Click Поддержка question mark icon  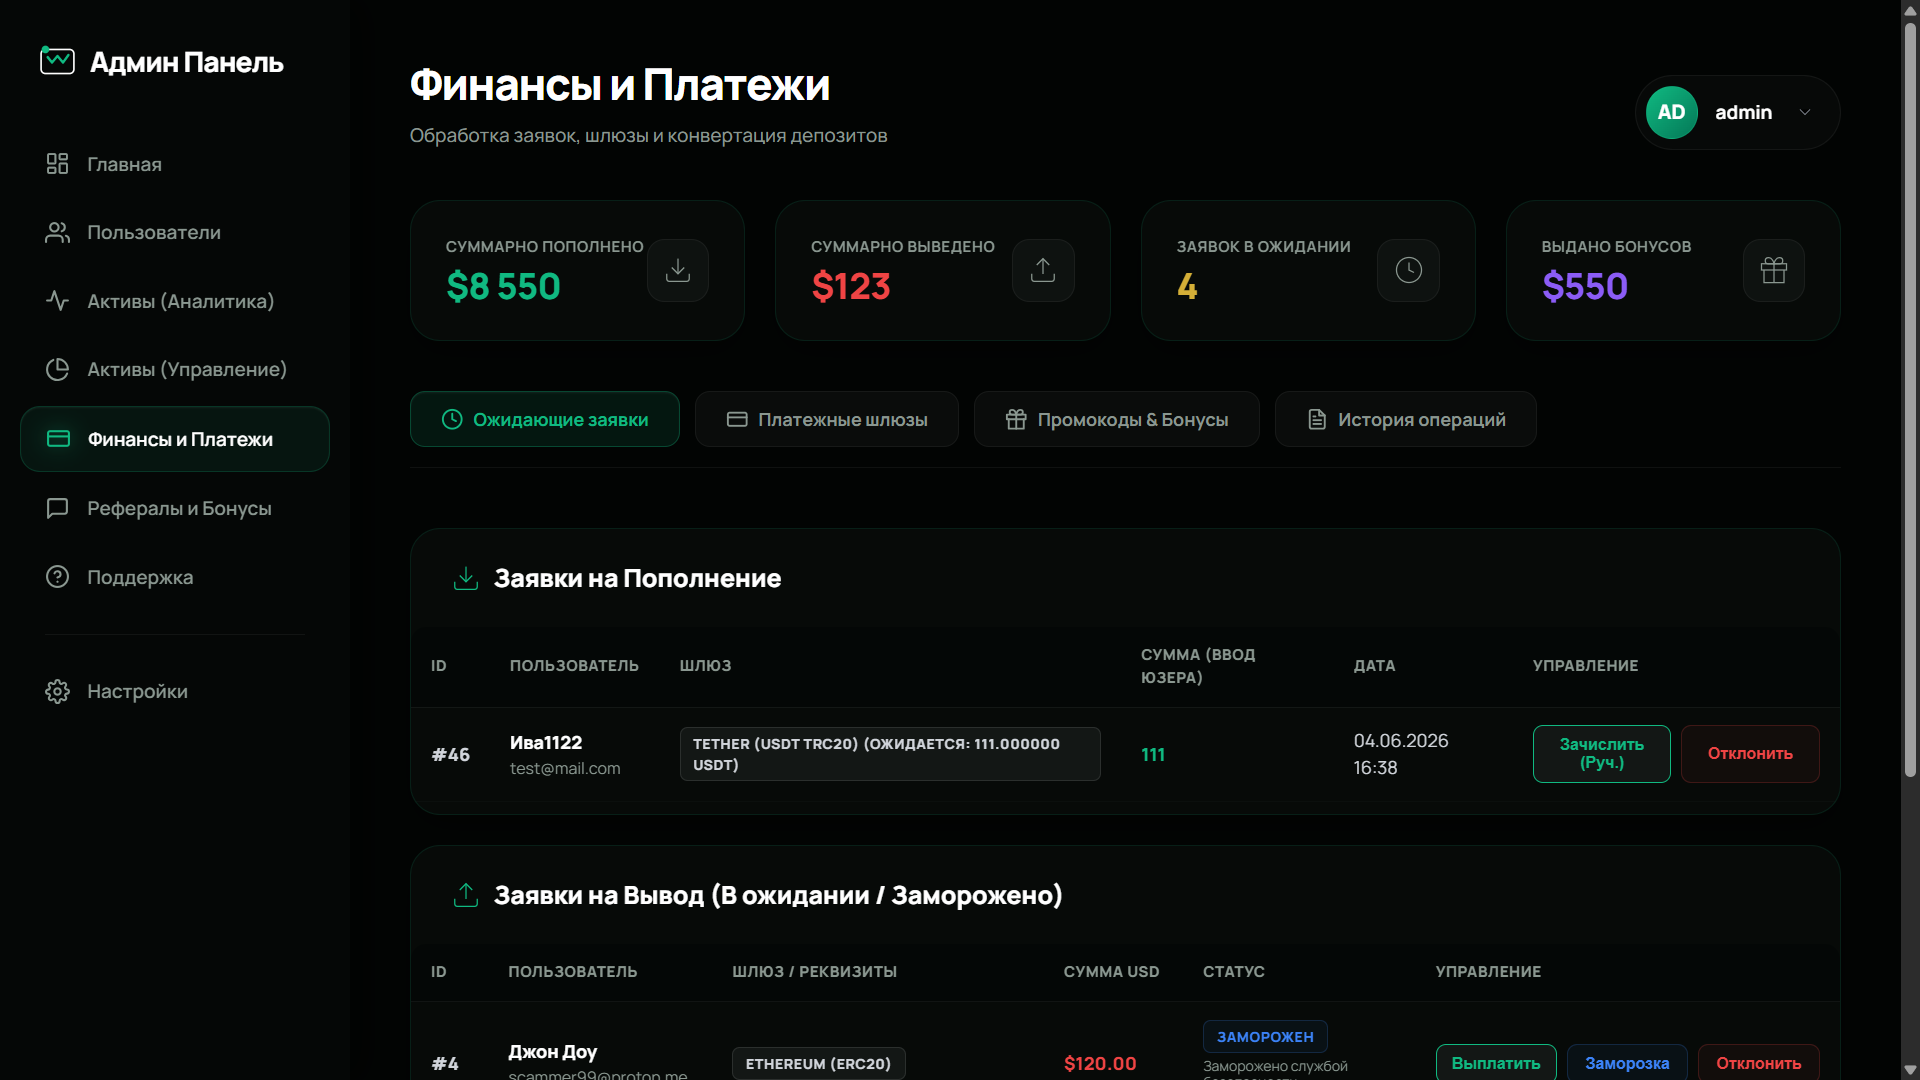[57, 577]
